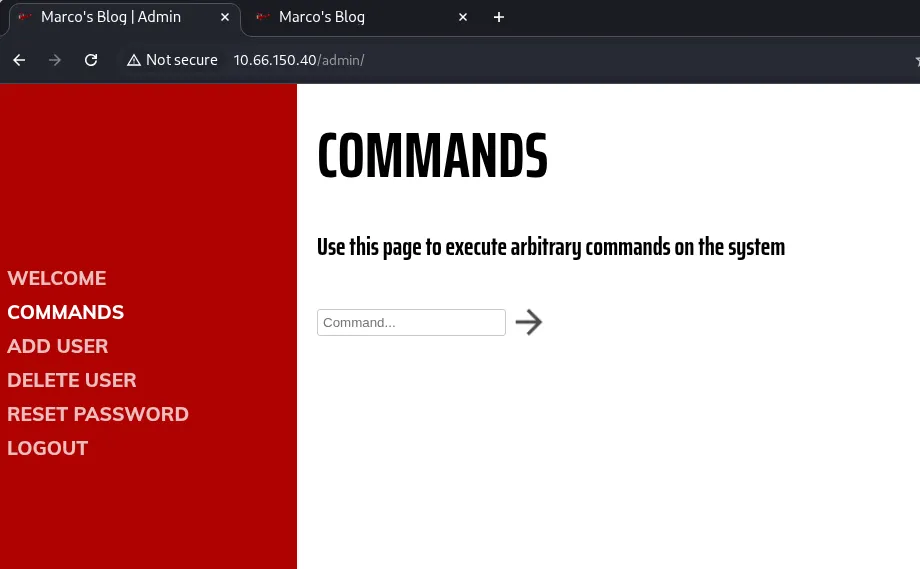Close the second Marco's Blog tab

click(463, 17)
